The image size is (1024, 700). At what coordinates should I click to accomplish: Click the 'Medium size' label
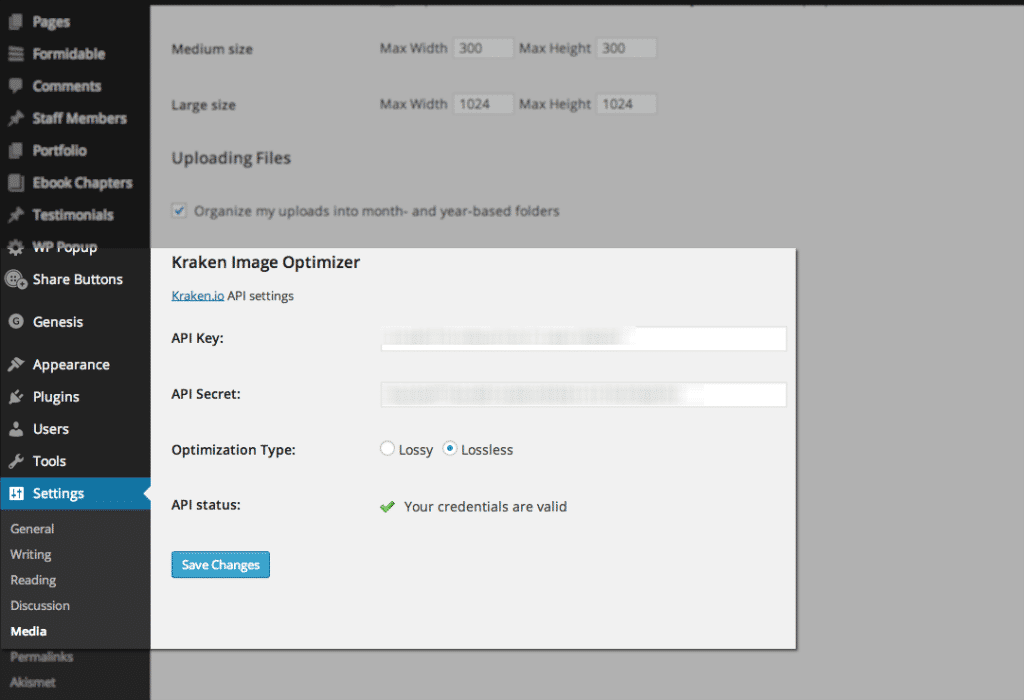(x=212, y=49)
